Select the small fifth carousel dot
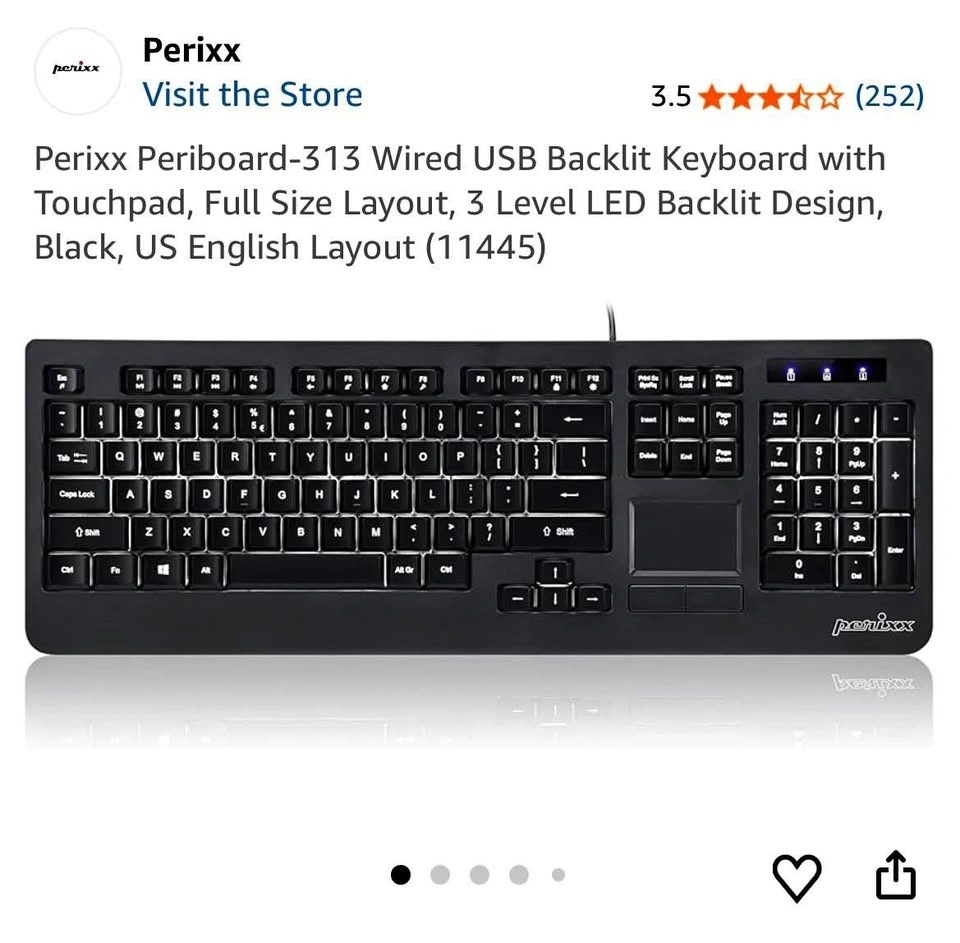 (558, 874)
